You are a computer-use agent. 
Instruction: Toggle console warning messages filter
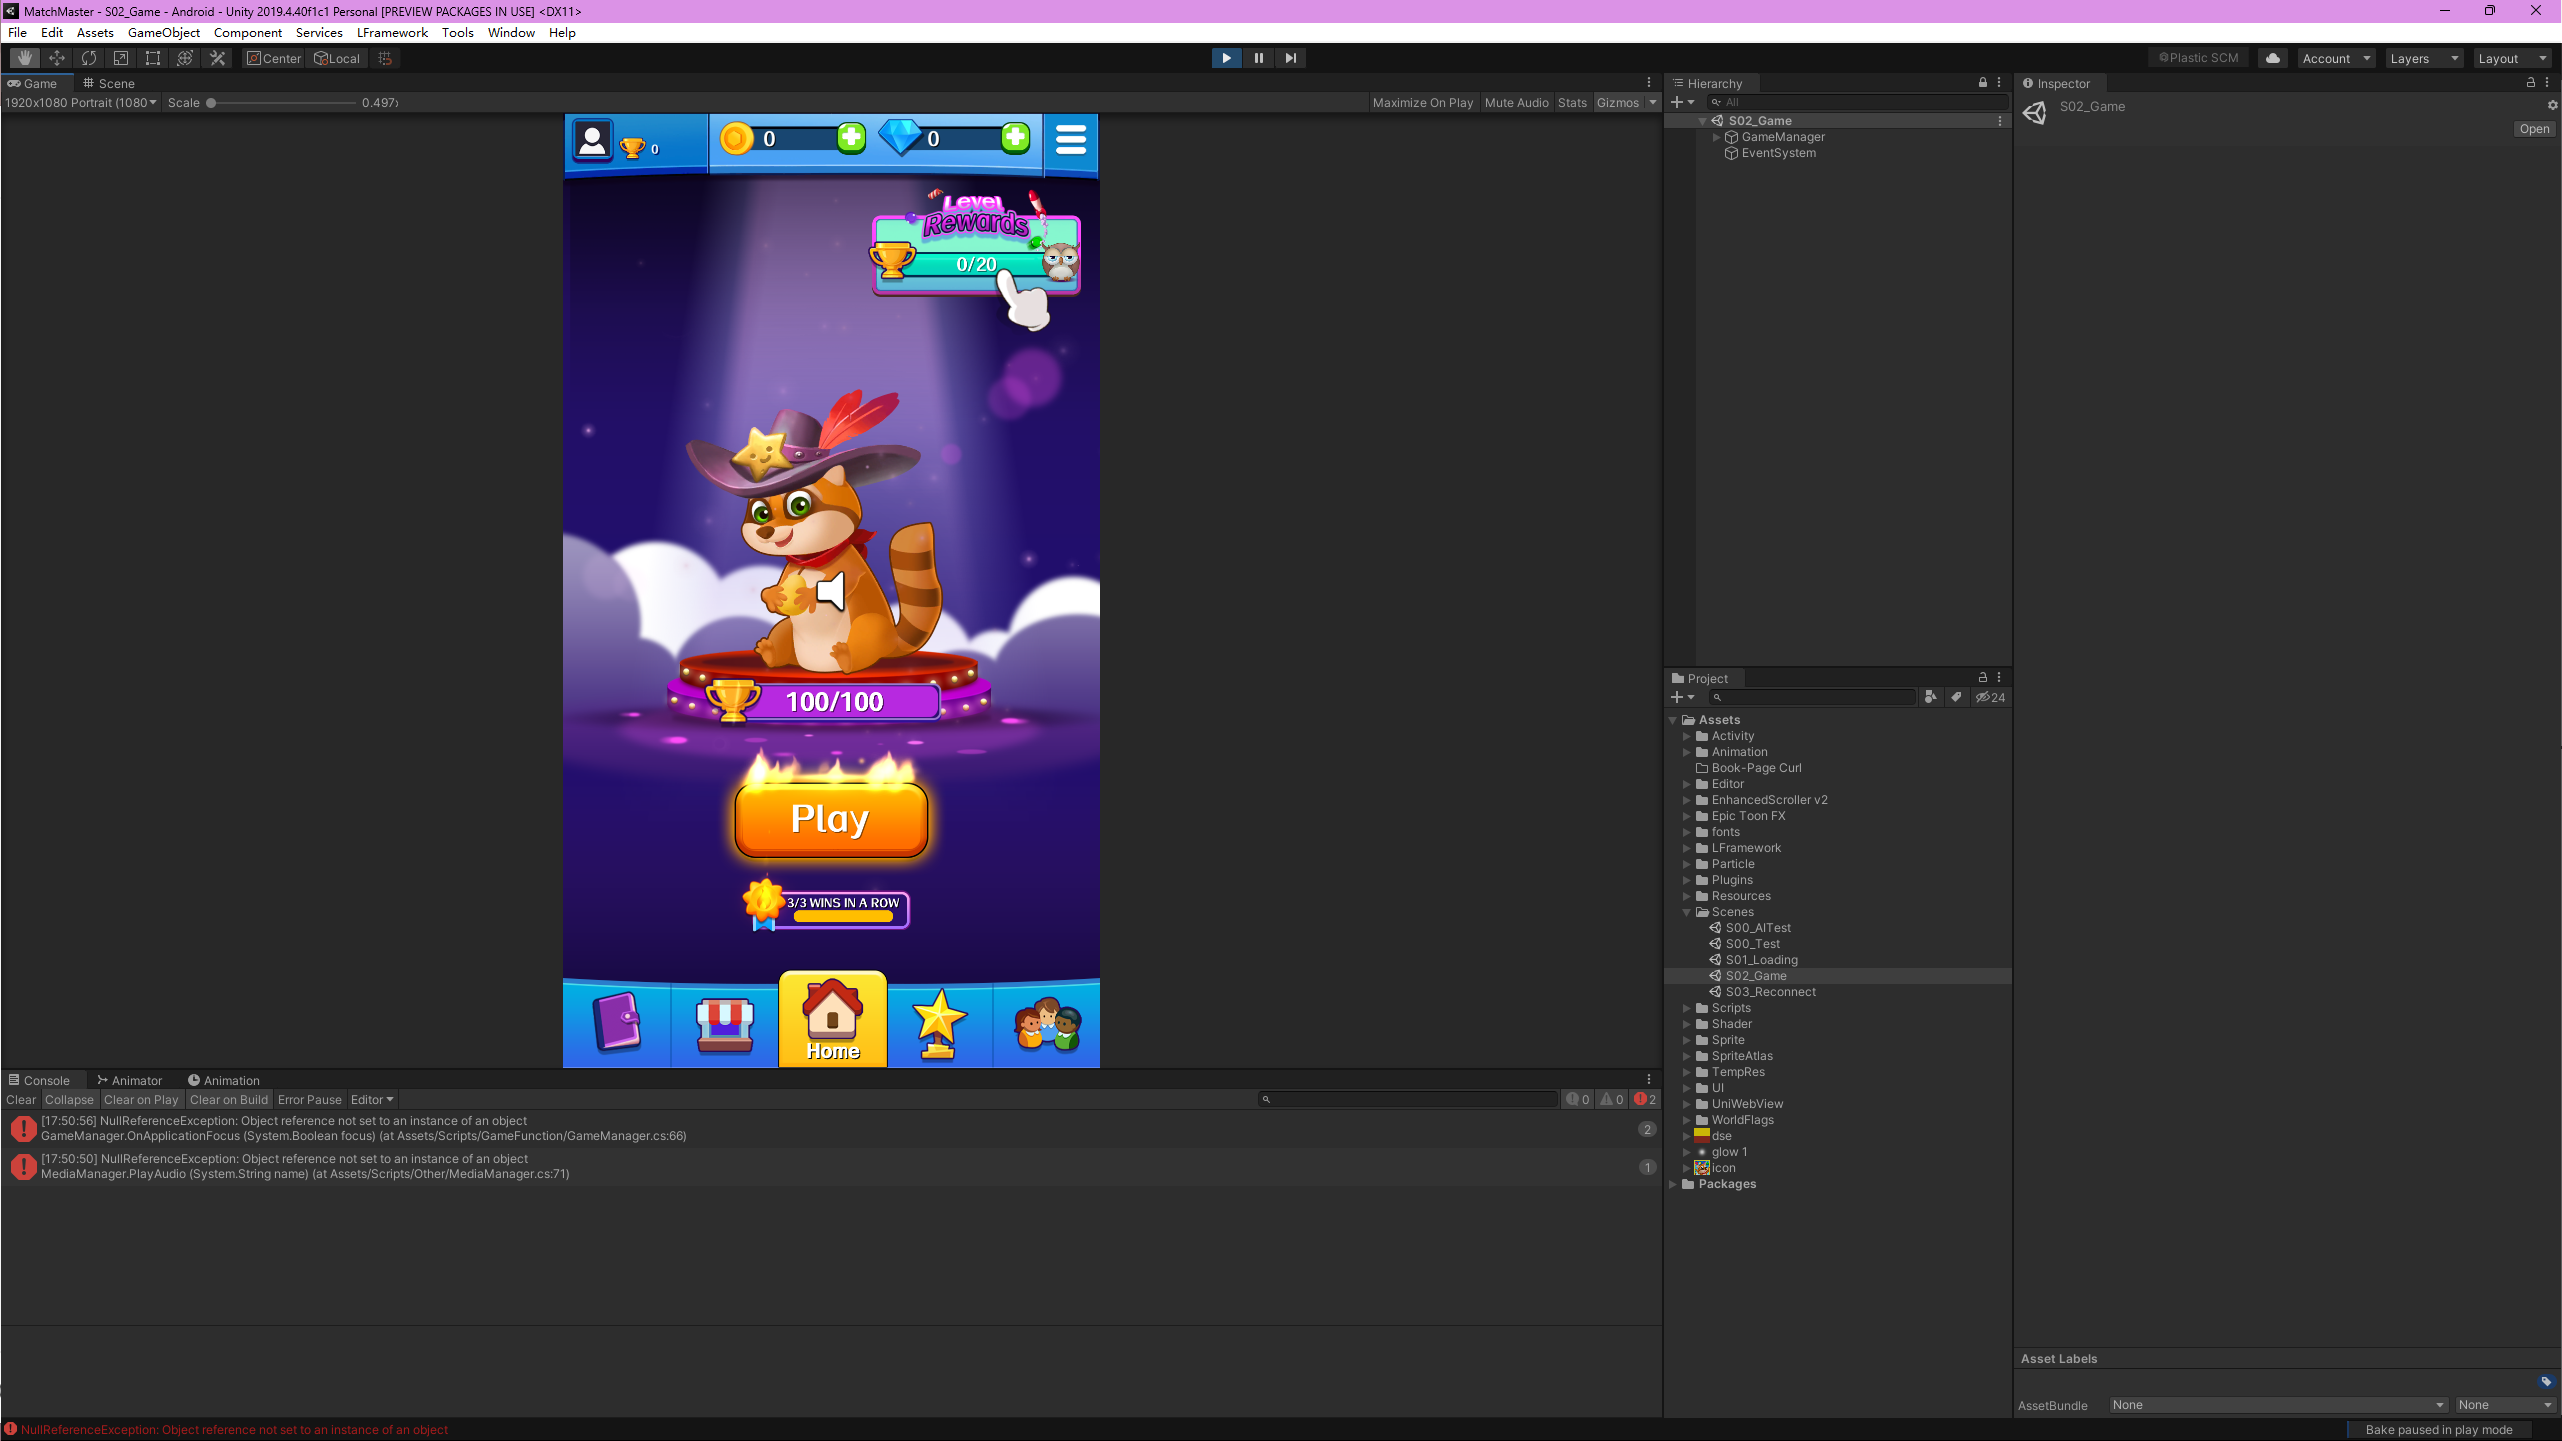click(1612, 1099)
